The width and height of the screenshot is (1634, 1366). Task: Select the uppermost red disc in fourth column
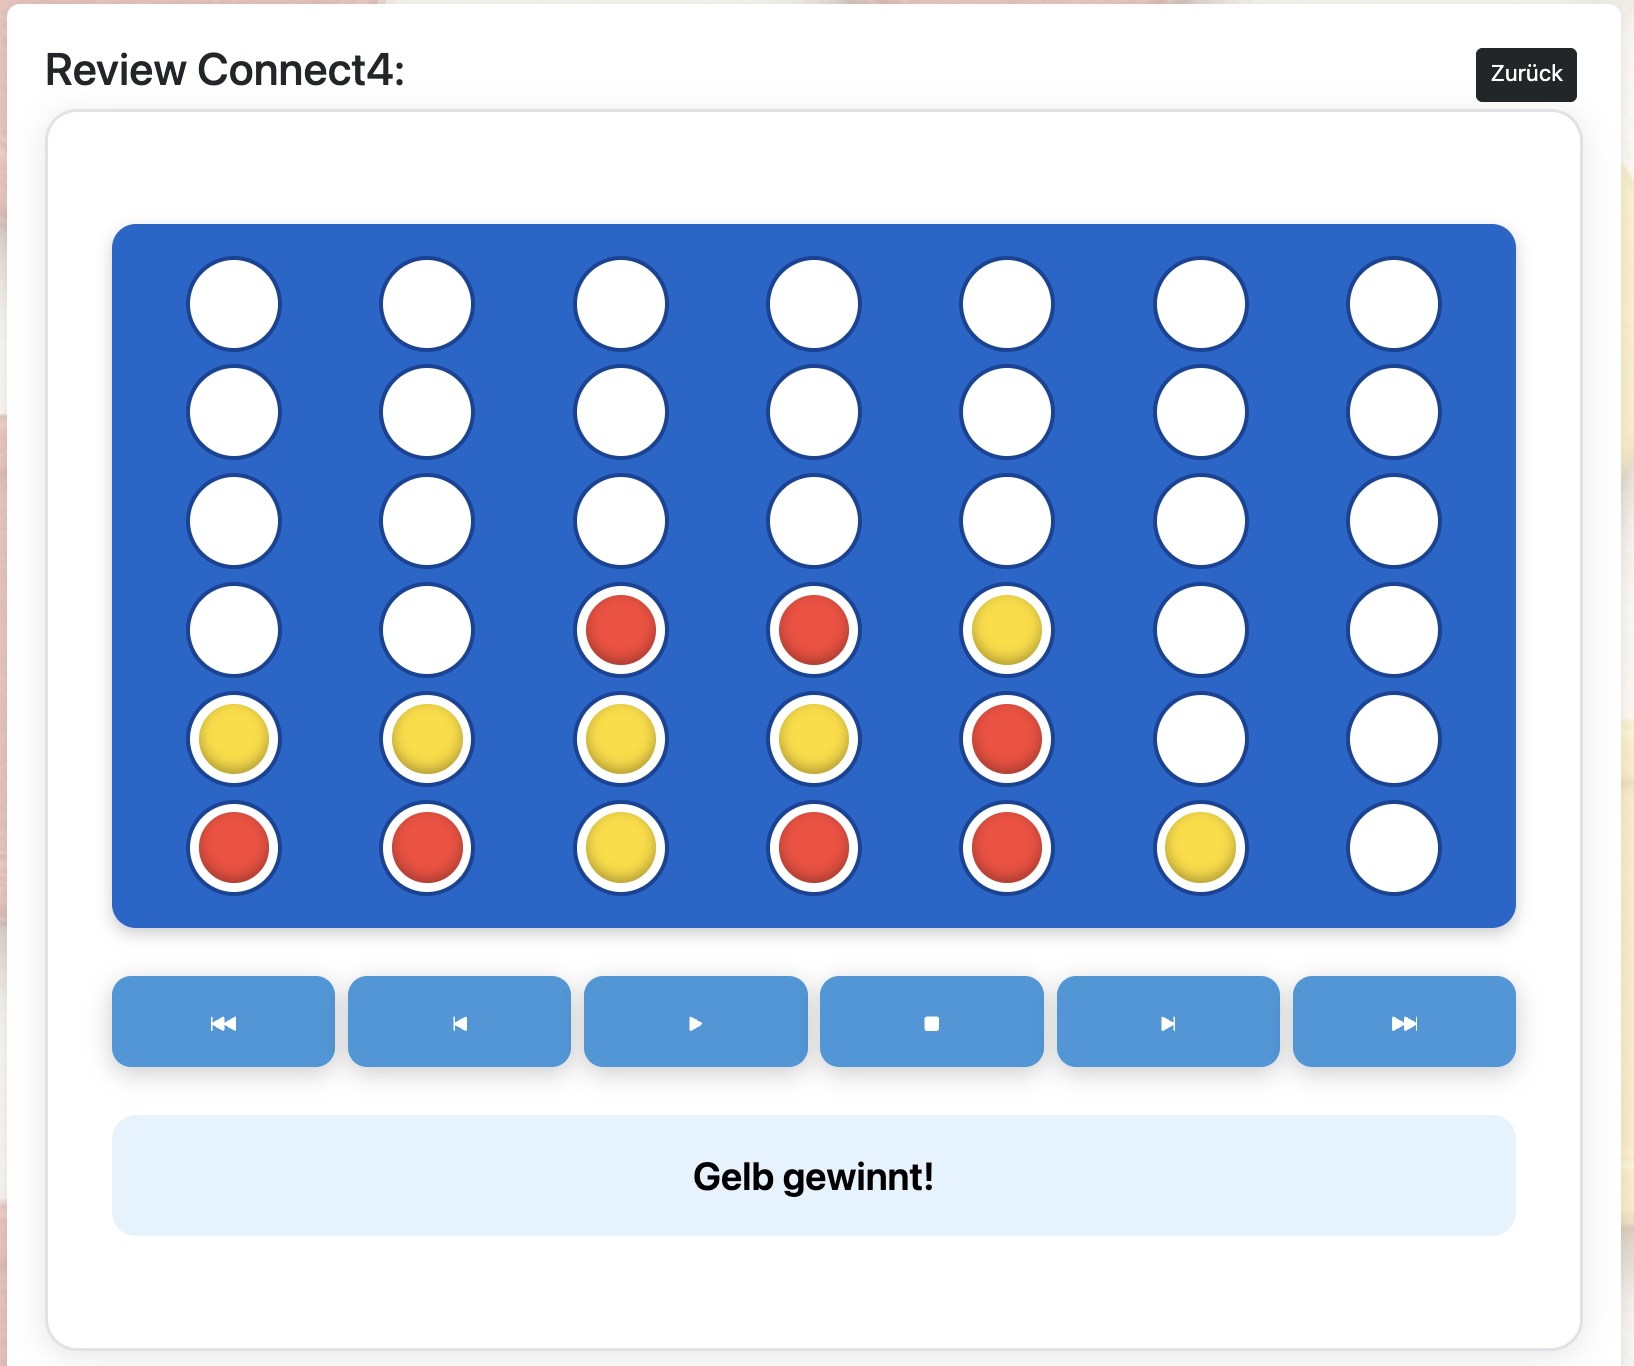(814, 630)
